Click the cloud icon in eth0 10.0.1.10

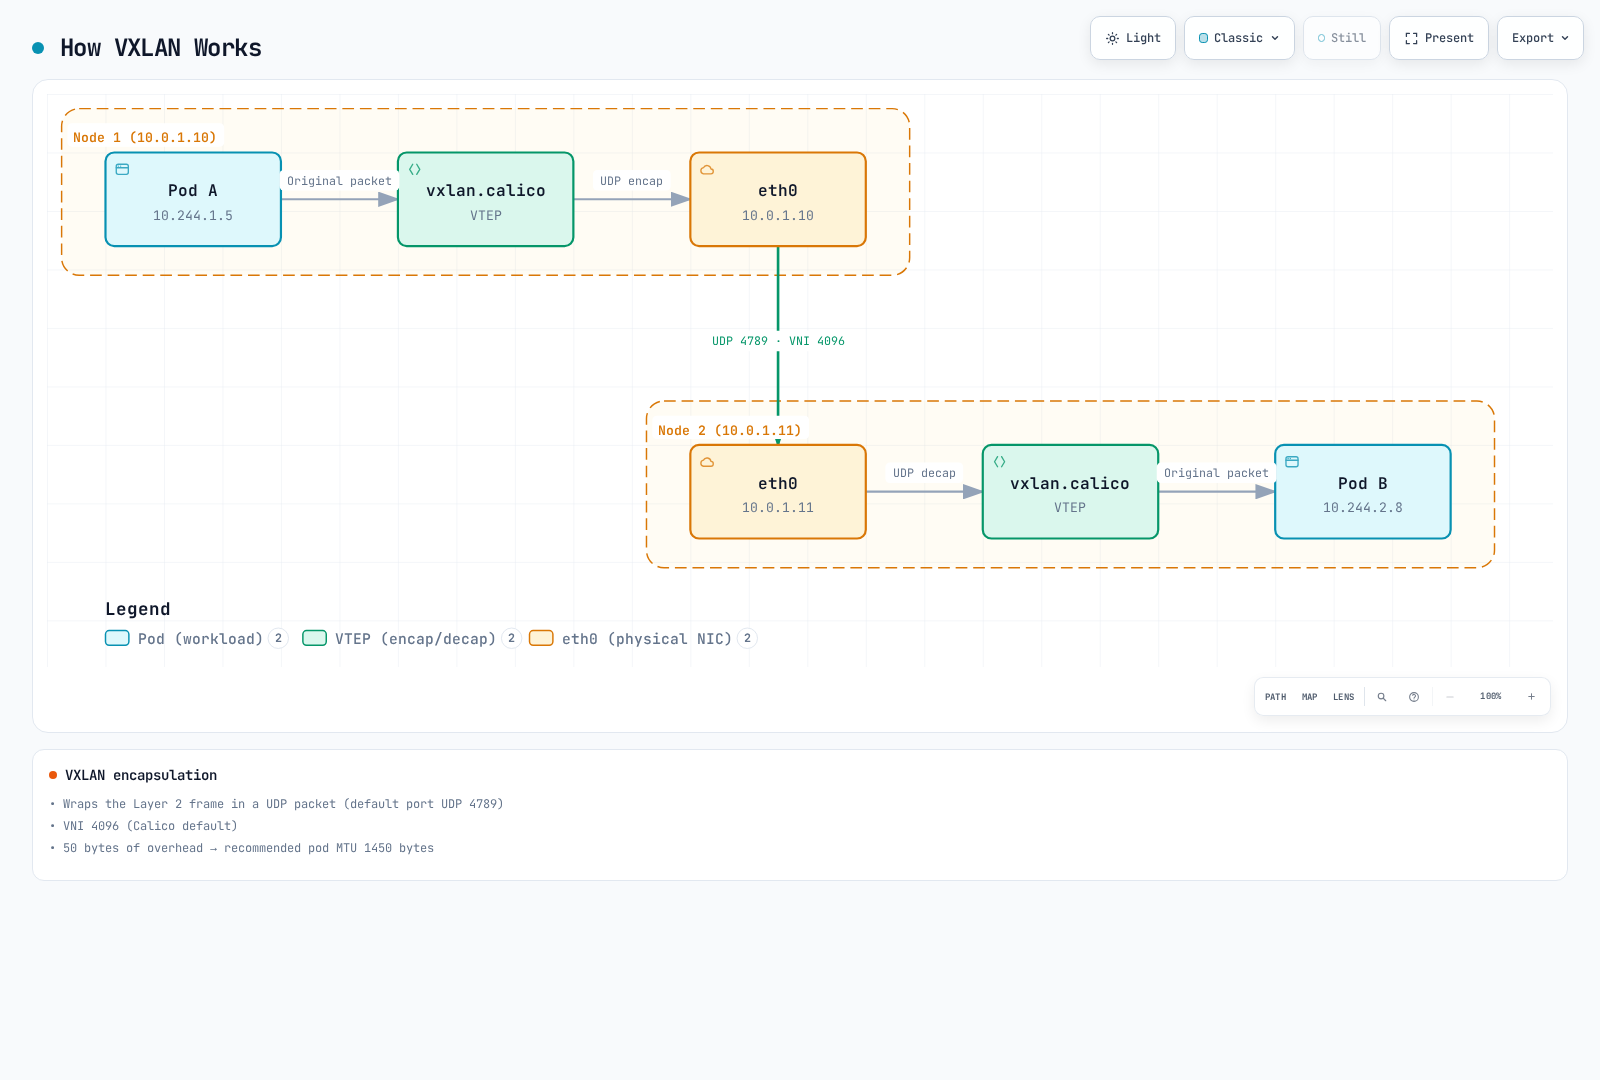(707, 169)
